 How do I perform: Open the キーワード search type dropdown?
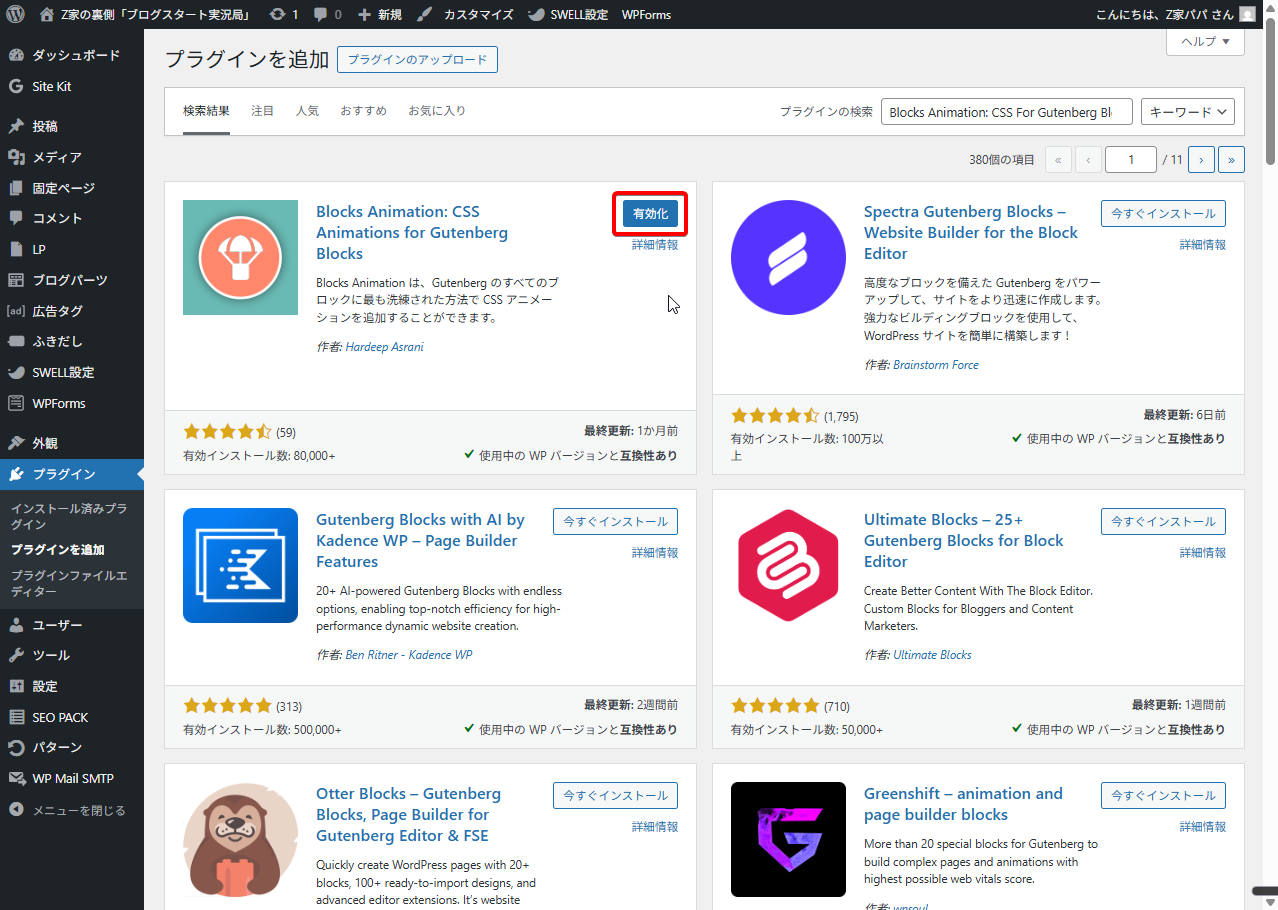1187,112
